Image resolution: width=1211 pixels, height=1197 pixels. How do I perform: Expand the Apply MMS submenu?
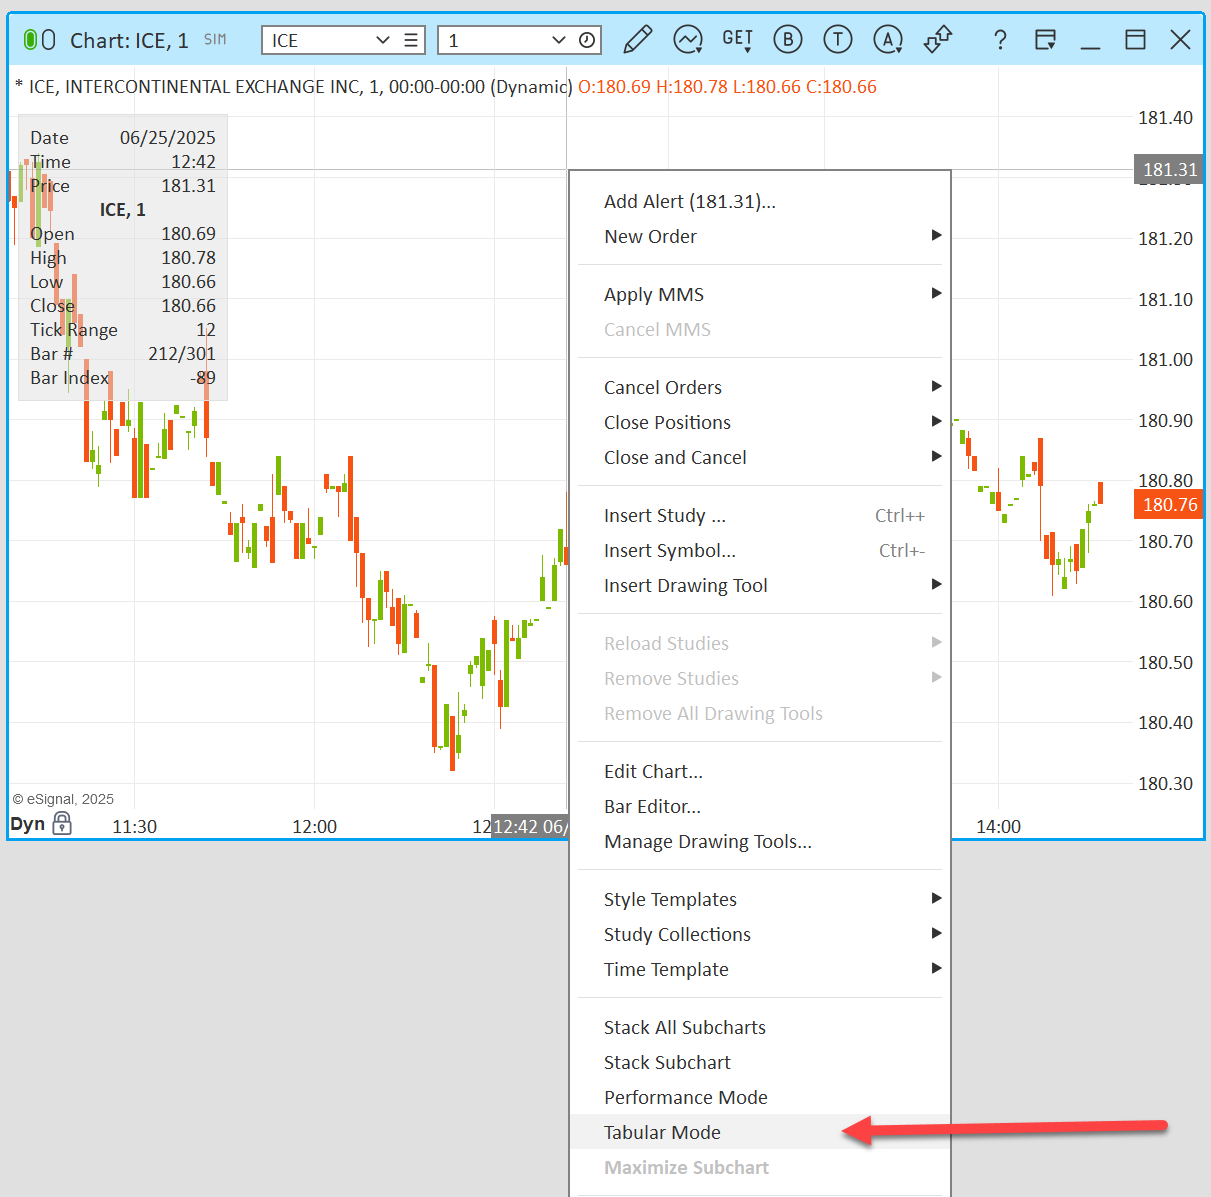click(760, 295)
